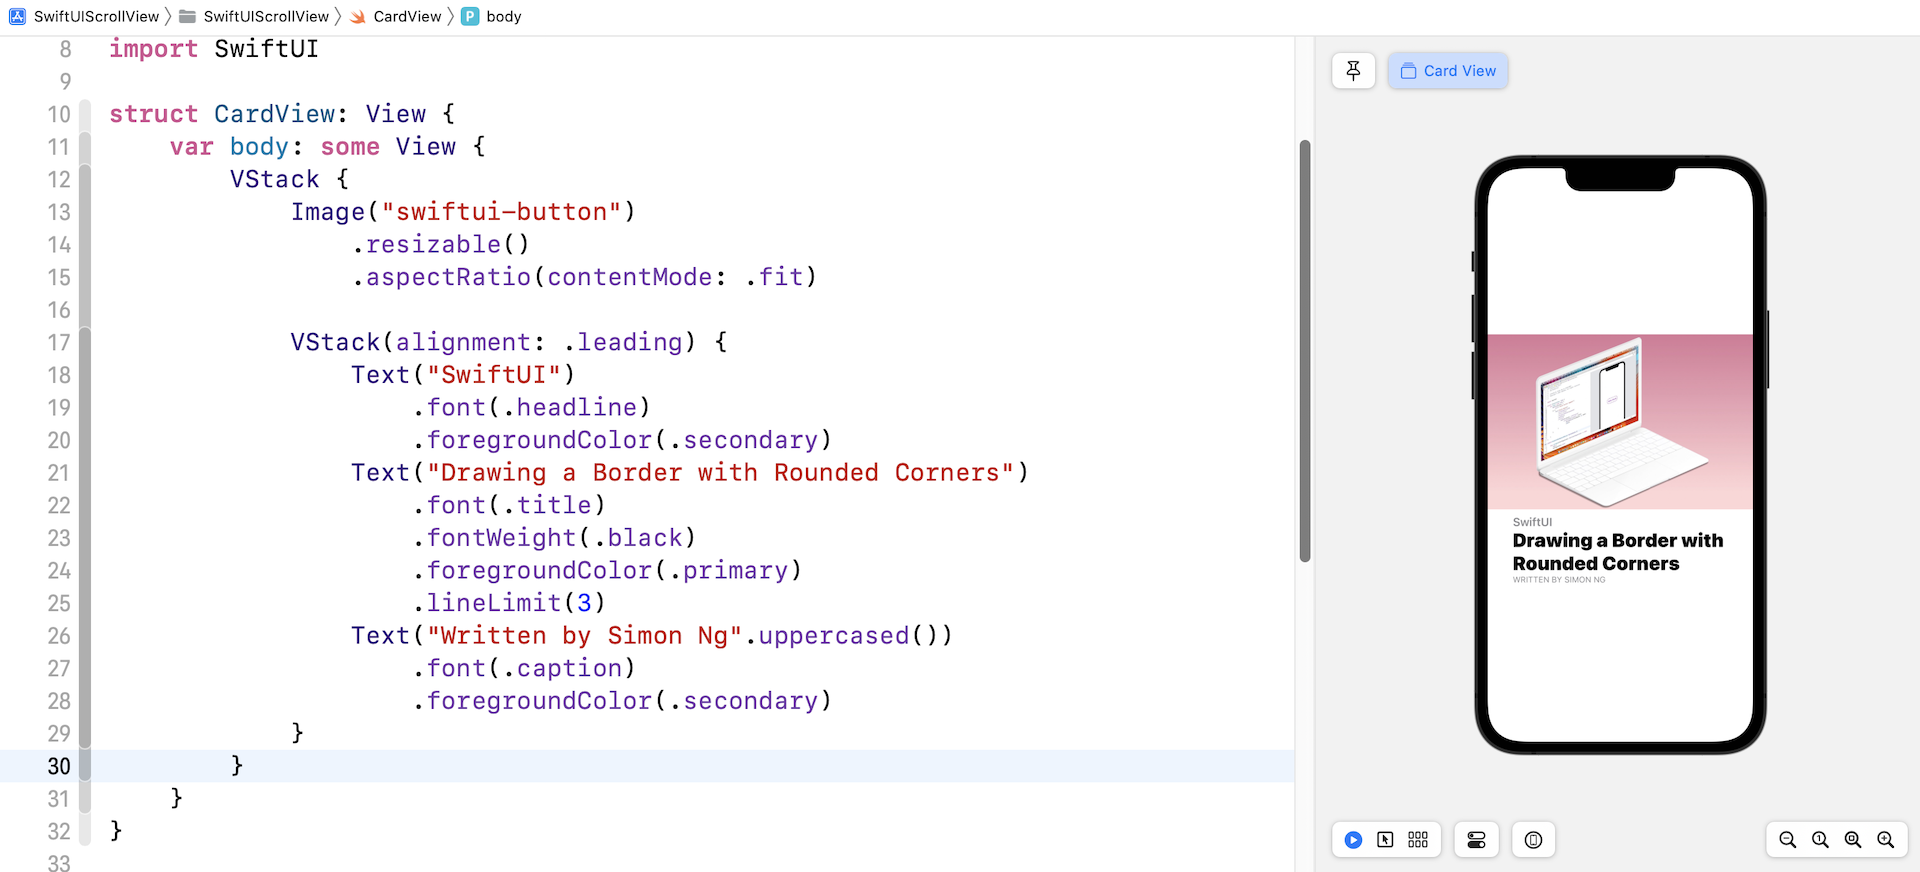The image size is (1920, 872).
Task: Select the Card View preview button
Action: tap(1447, 71)
